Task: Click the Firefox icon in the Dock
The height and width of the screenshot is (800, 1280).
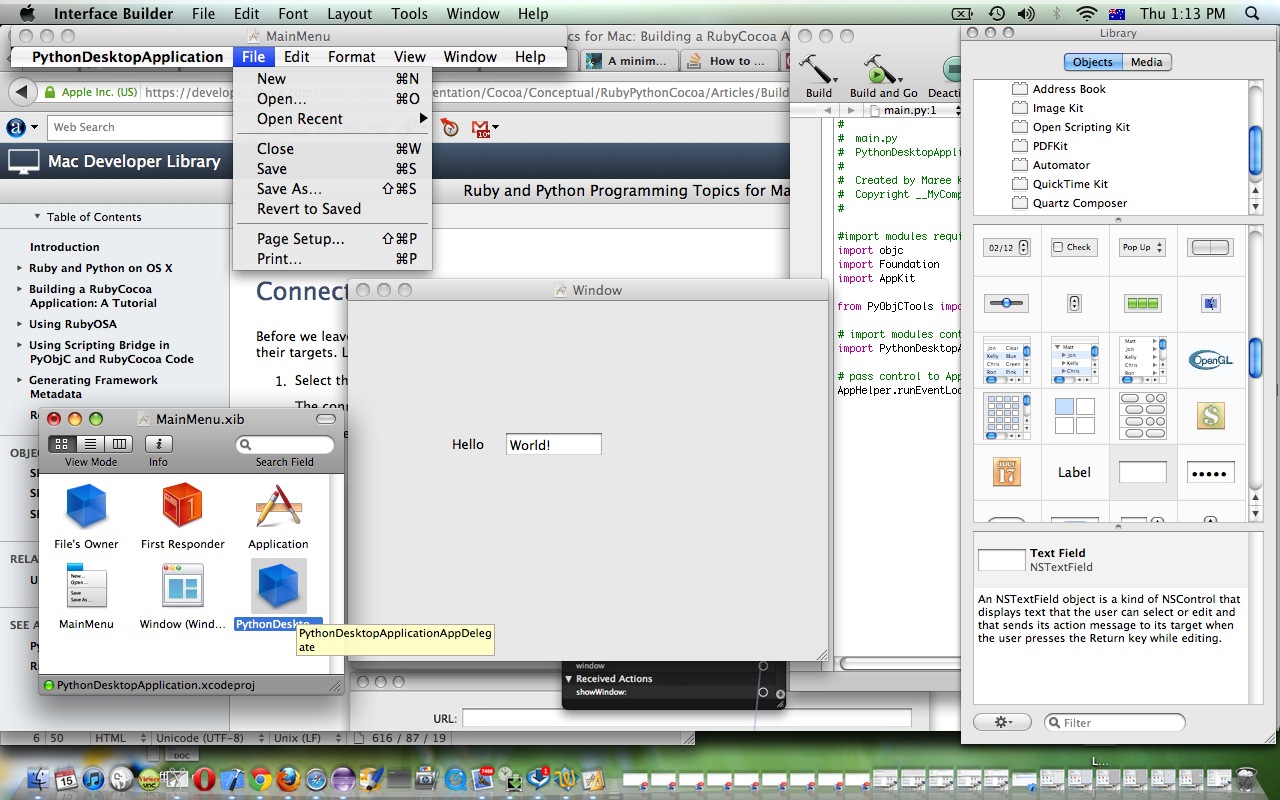Action: (288, 779)
